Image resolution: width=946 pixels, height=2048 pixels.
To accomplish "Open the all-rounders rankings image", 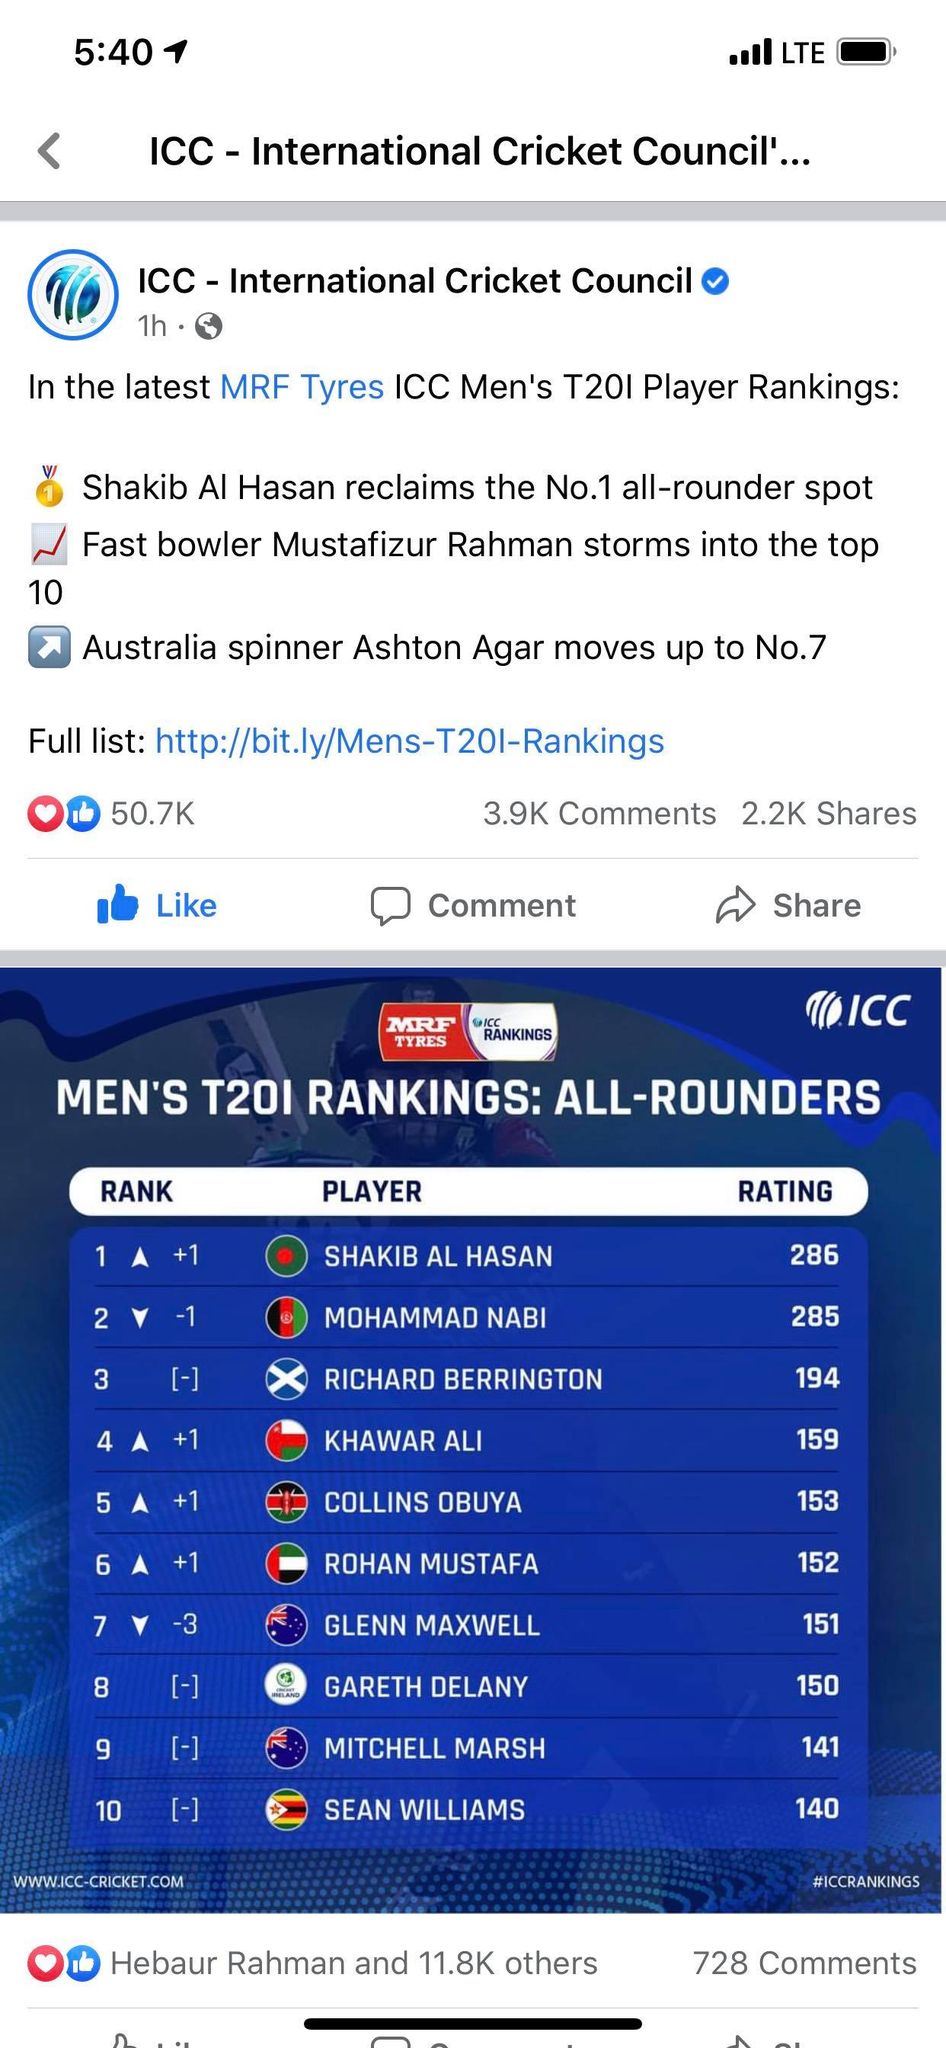I will click(472, 1440).
